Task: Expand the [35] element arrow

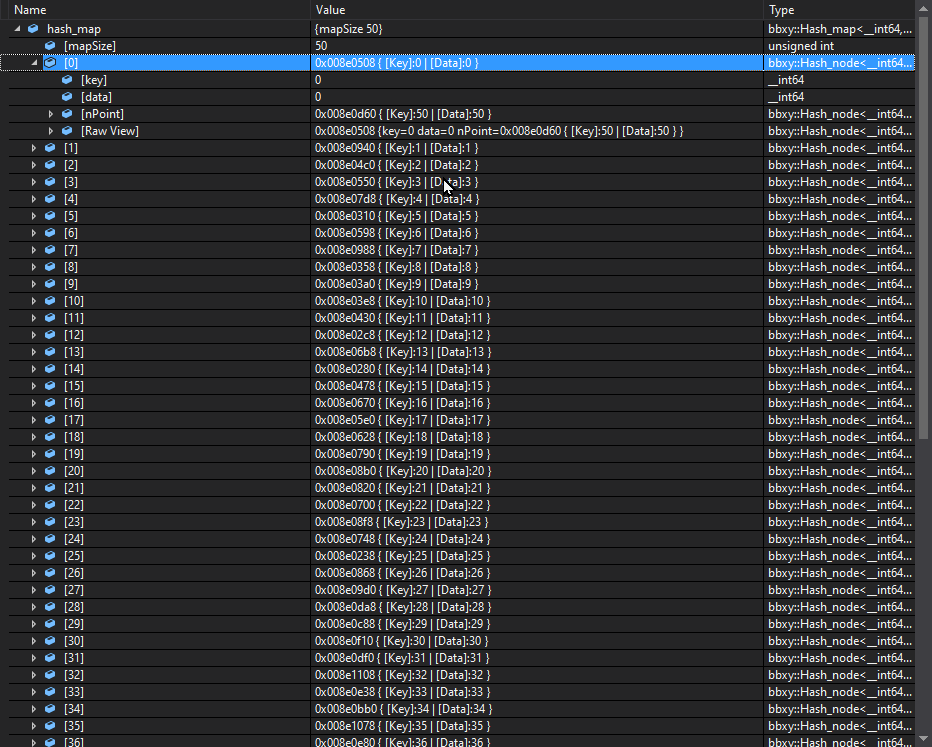Action: coord(34,726)
